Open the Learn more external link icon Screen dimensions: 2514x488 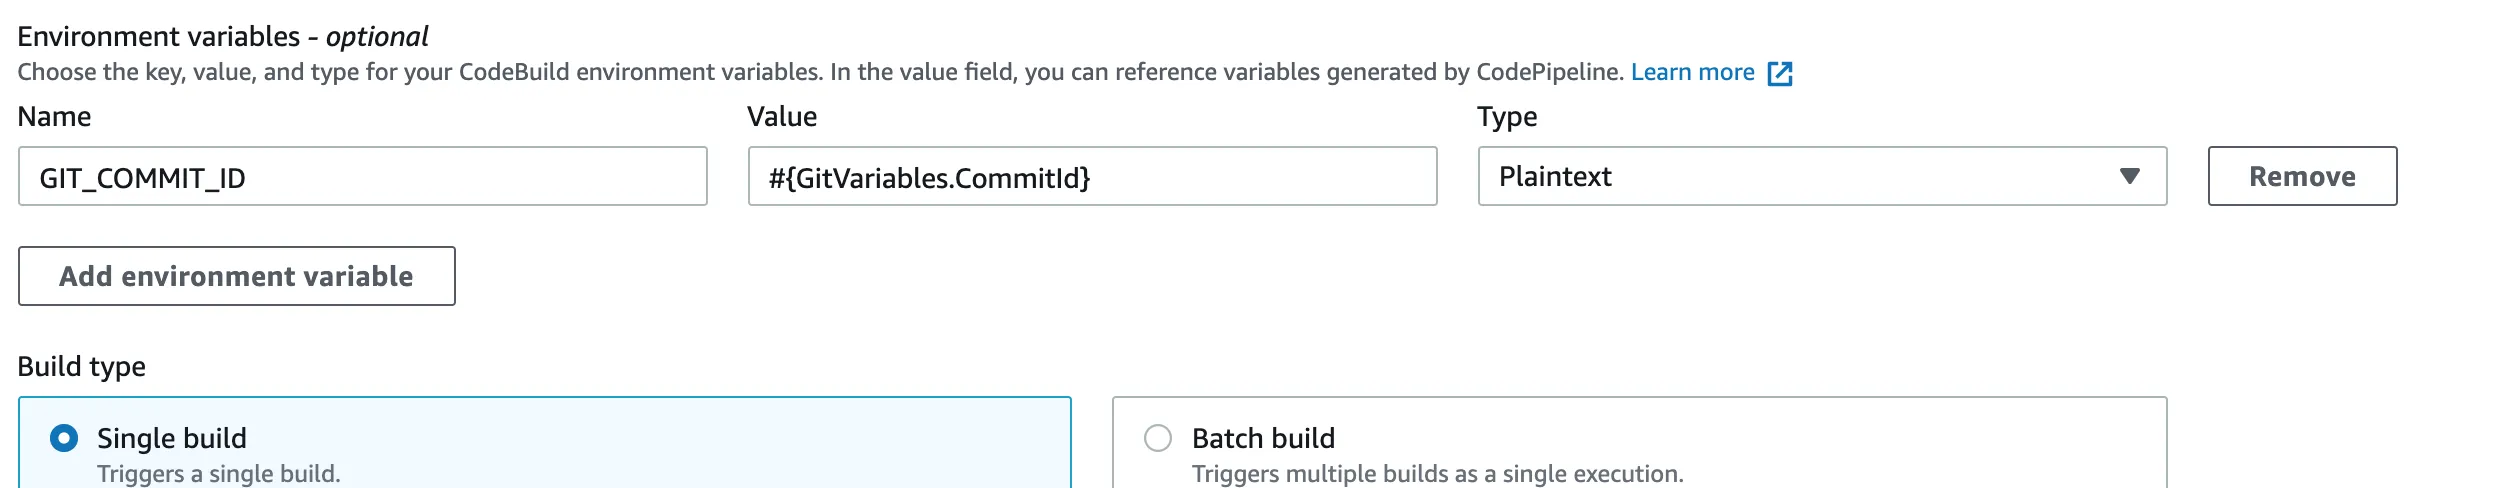(x=1779, y=73)
